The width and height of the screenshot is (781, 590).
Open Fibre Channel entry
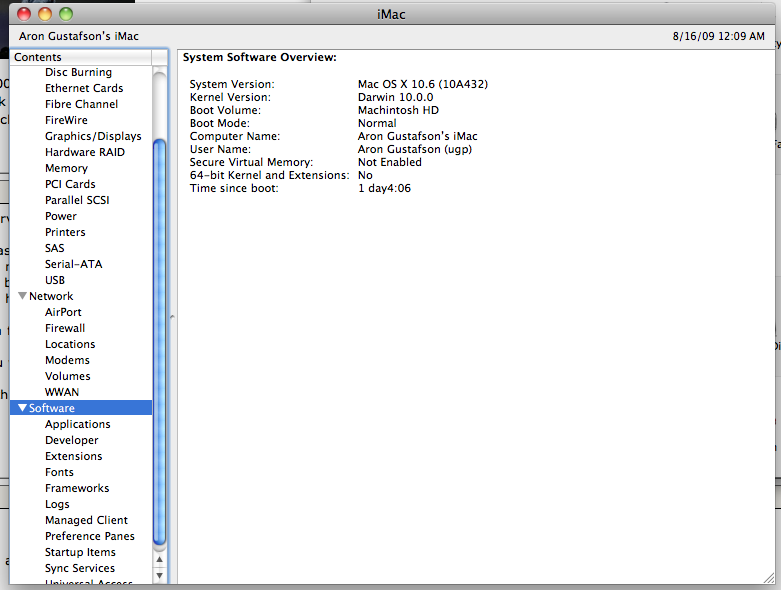tap(81, 104)
